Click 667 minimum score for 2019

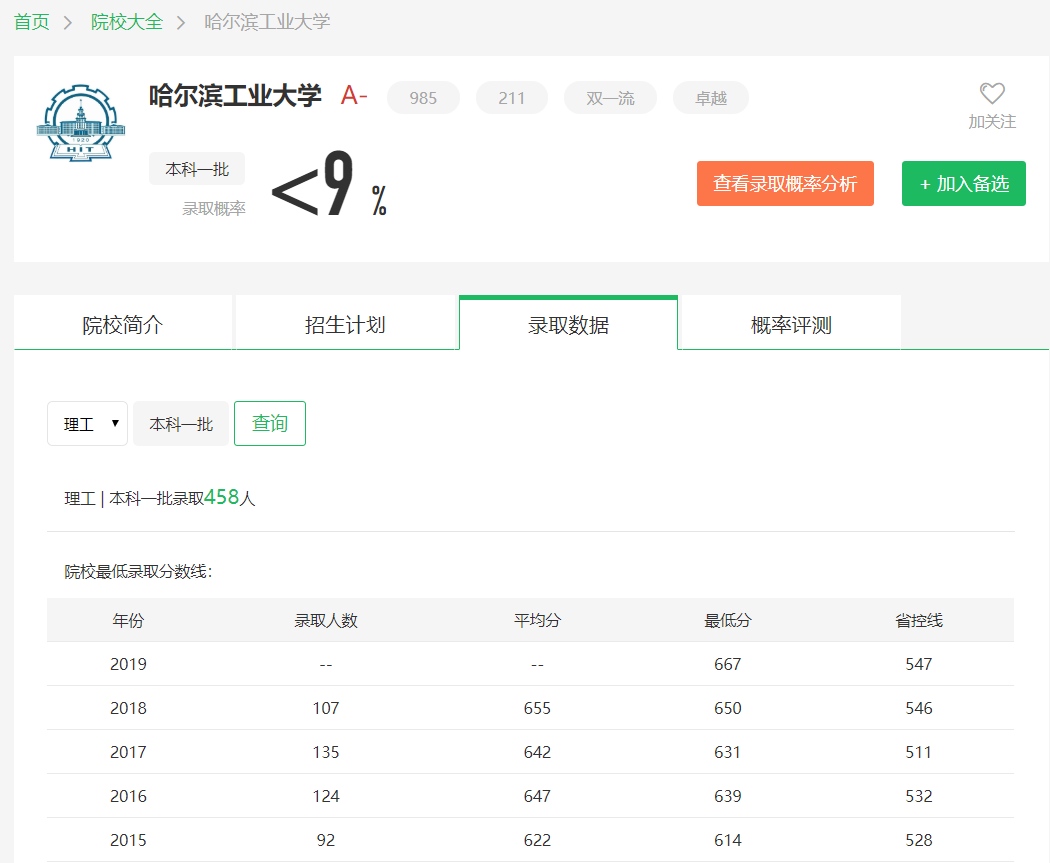click(x=727, y=663)
